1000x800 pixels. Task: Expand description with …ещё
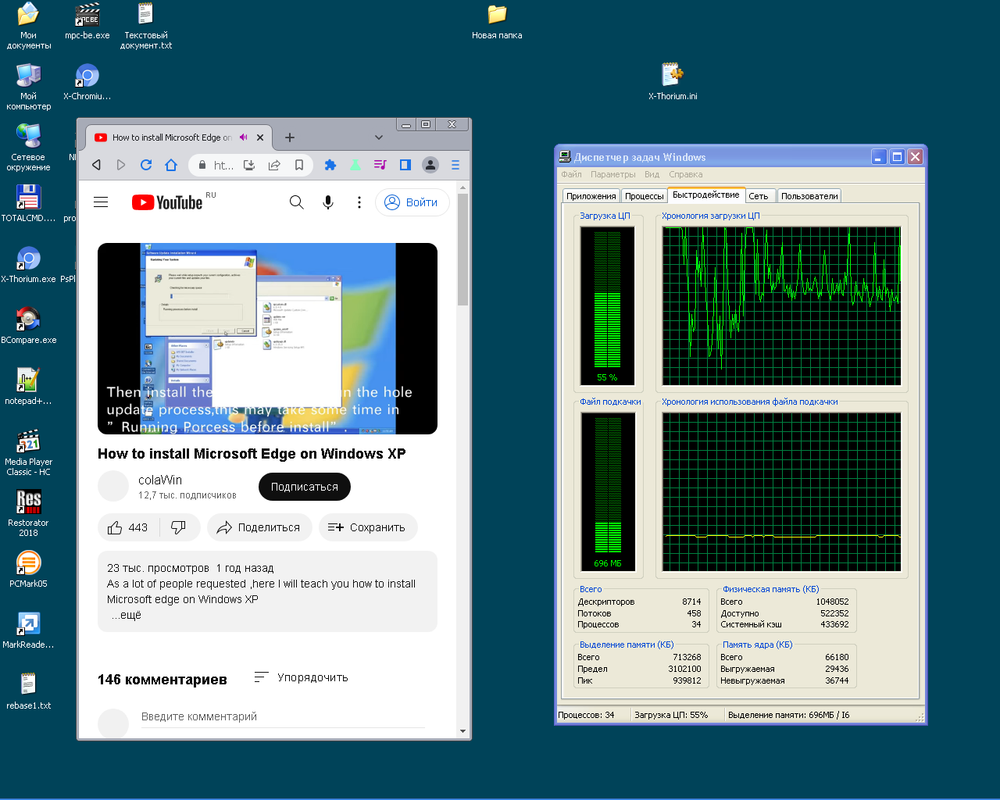click(x=126, y=615)
